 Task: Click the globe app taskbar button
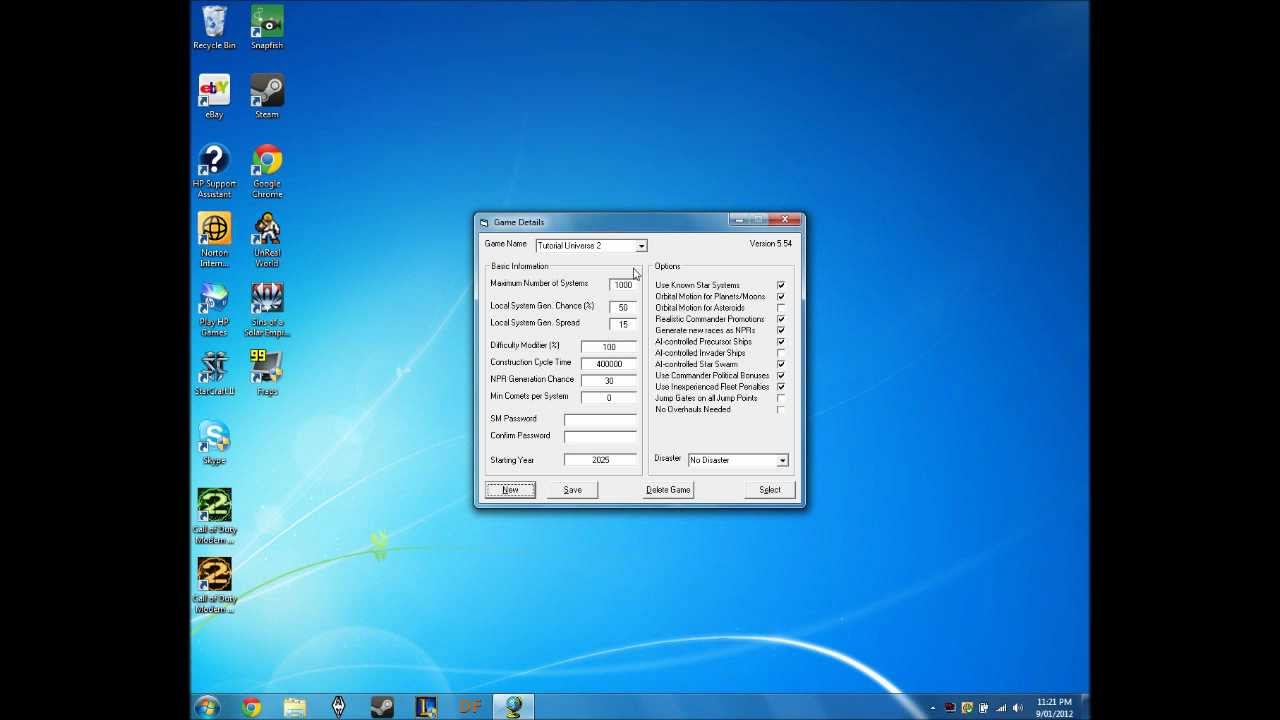coord(514,707)
